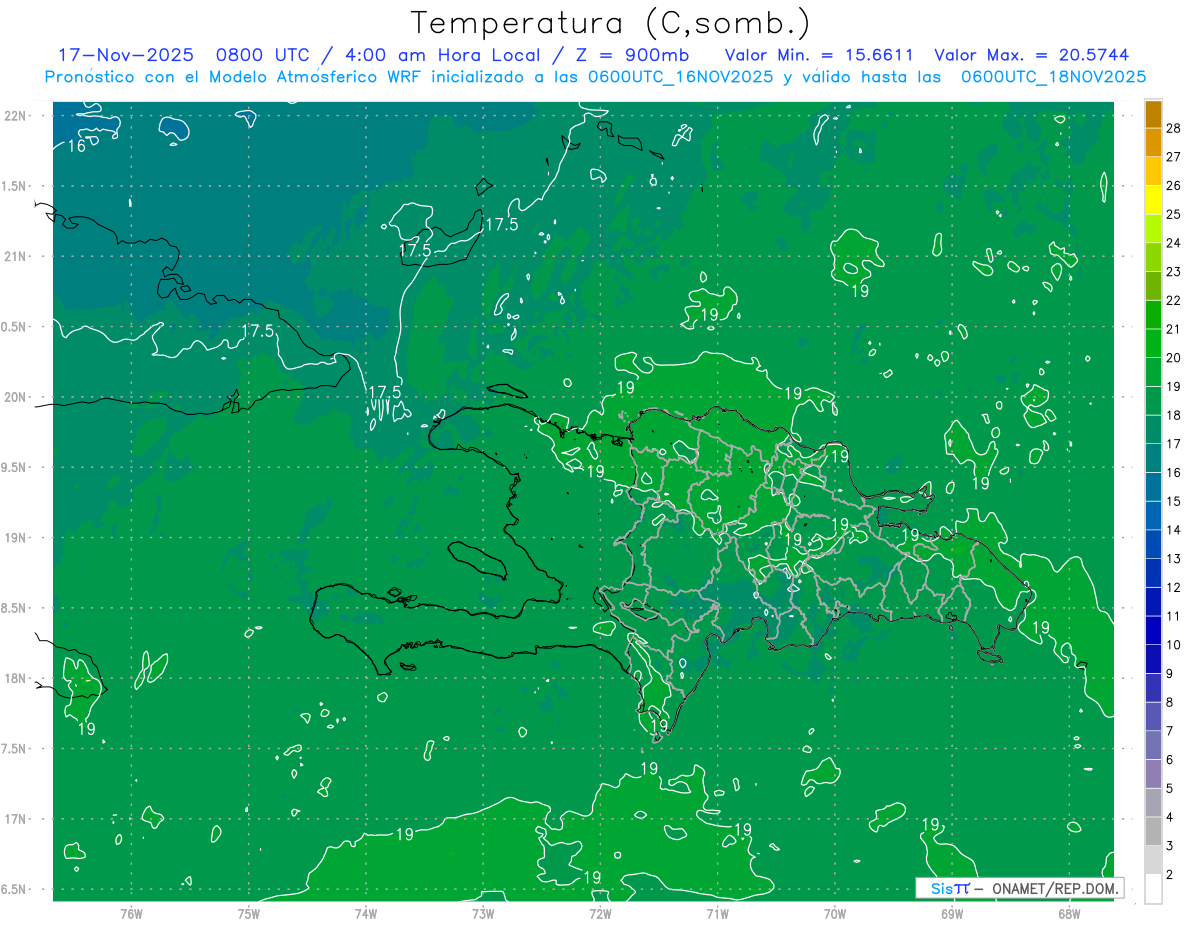1200x927 pixels.
Task: Click the white legend swatch below value 2
Action: tap(1153, 889)
